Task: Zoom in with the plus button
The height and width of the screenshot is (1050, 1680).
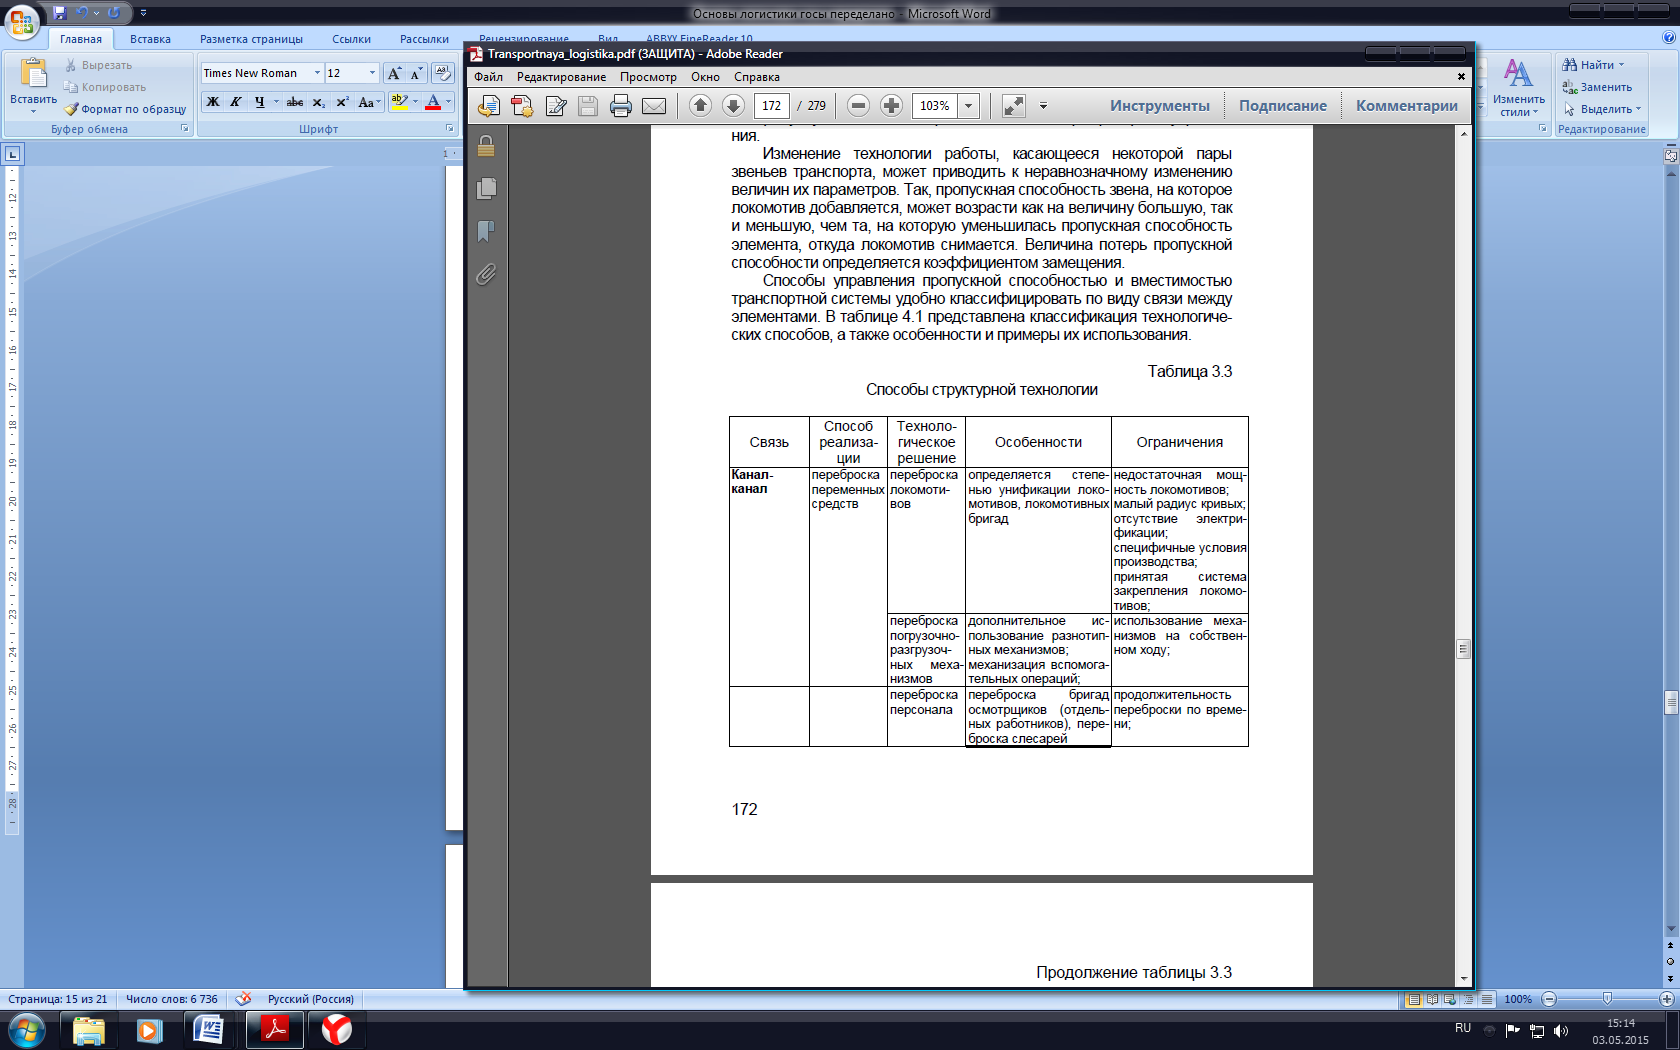Action: [x=891, y=105]
